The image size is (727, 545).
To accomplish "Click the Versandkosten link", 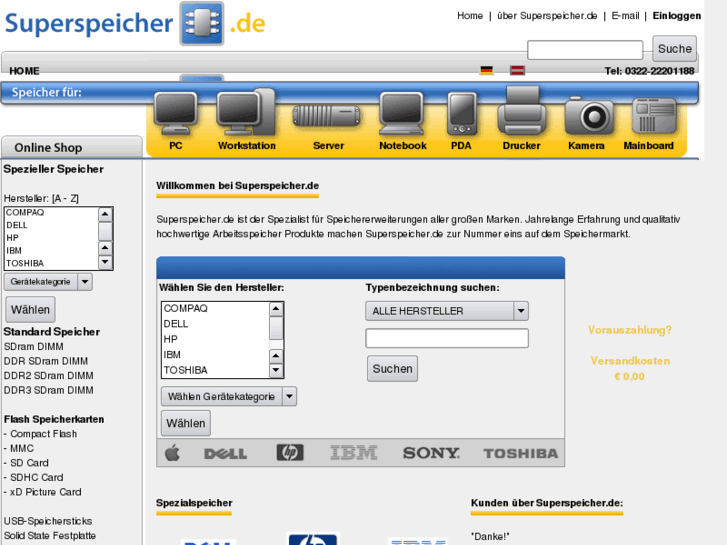I will (x=630, y=361).
